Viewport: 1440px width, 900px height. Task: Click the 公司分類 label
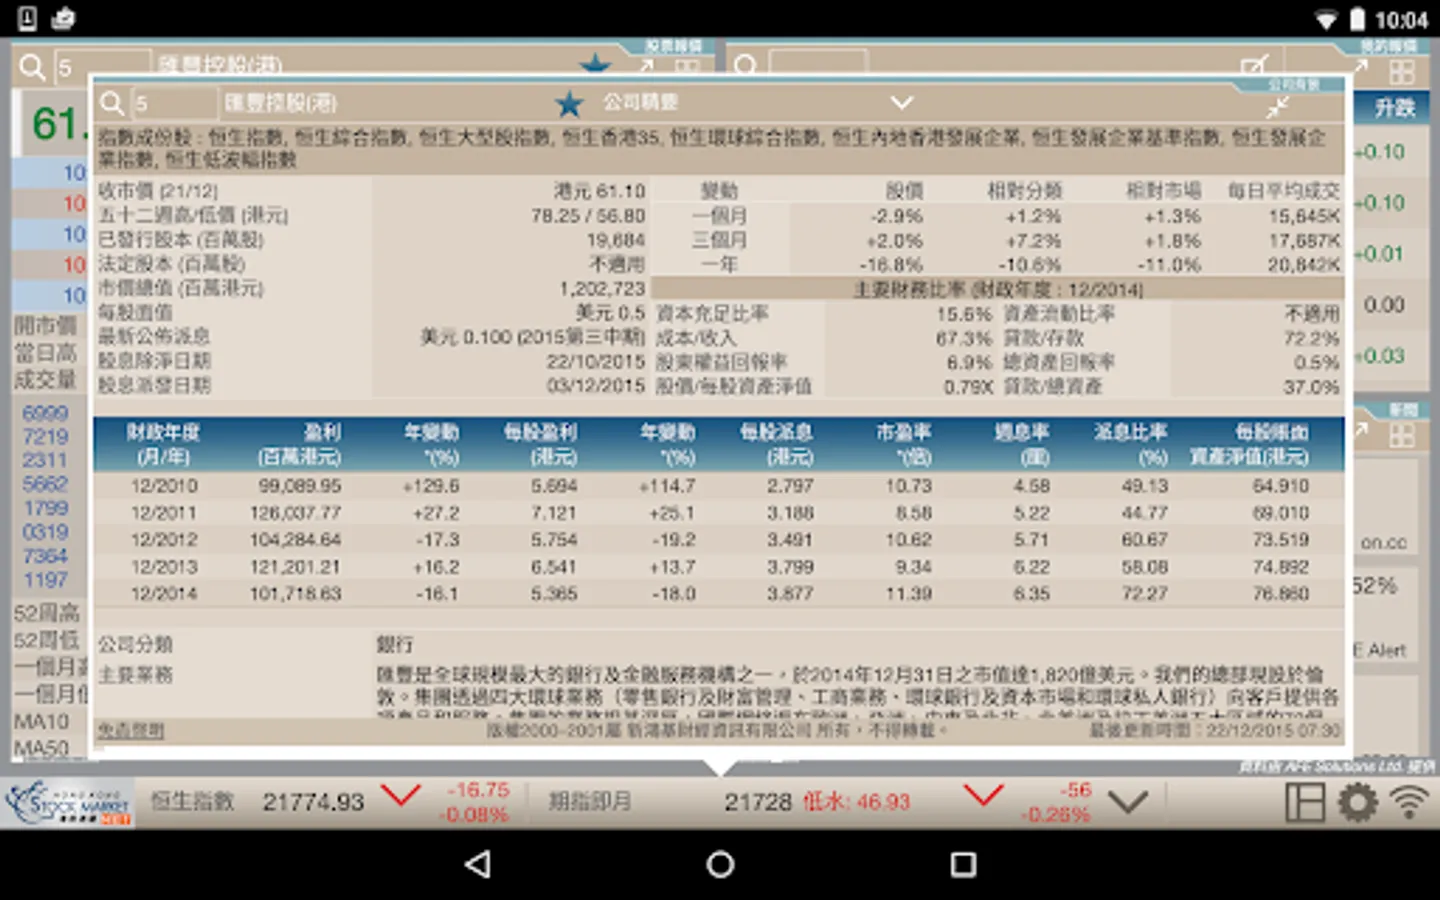(x=135, y=644)
